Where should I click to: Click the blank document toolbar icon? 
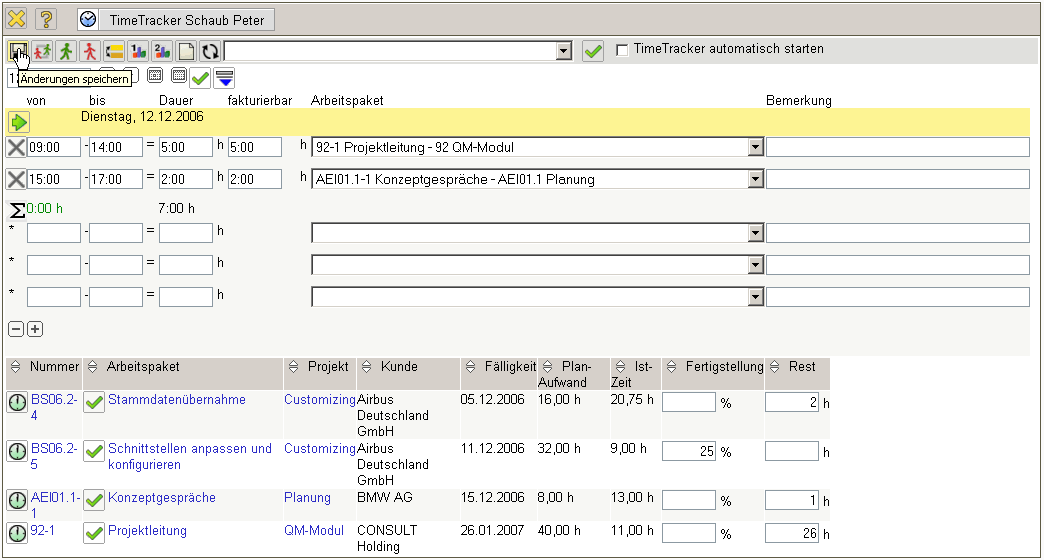click(186, 51)
